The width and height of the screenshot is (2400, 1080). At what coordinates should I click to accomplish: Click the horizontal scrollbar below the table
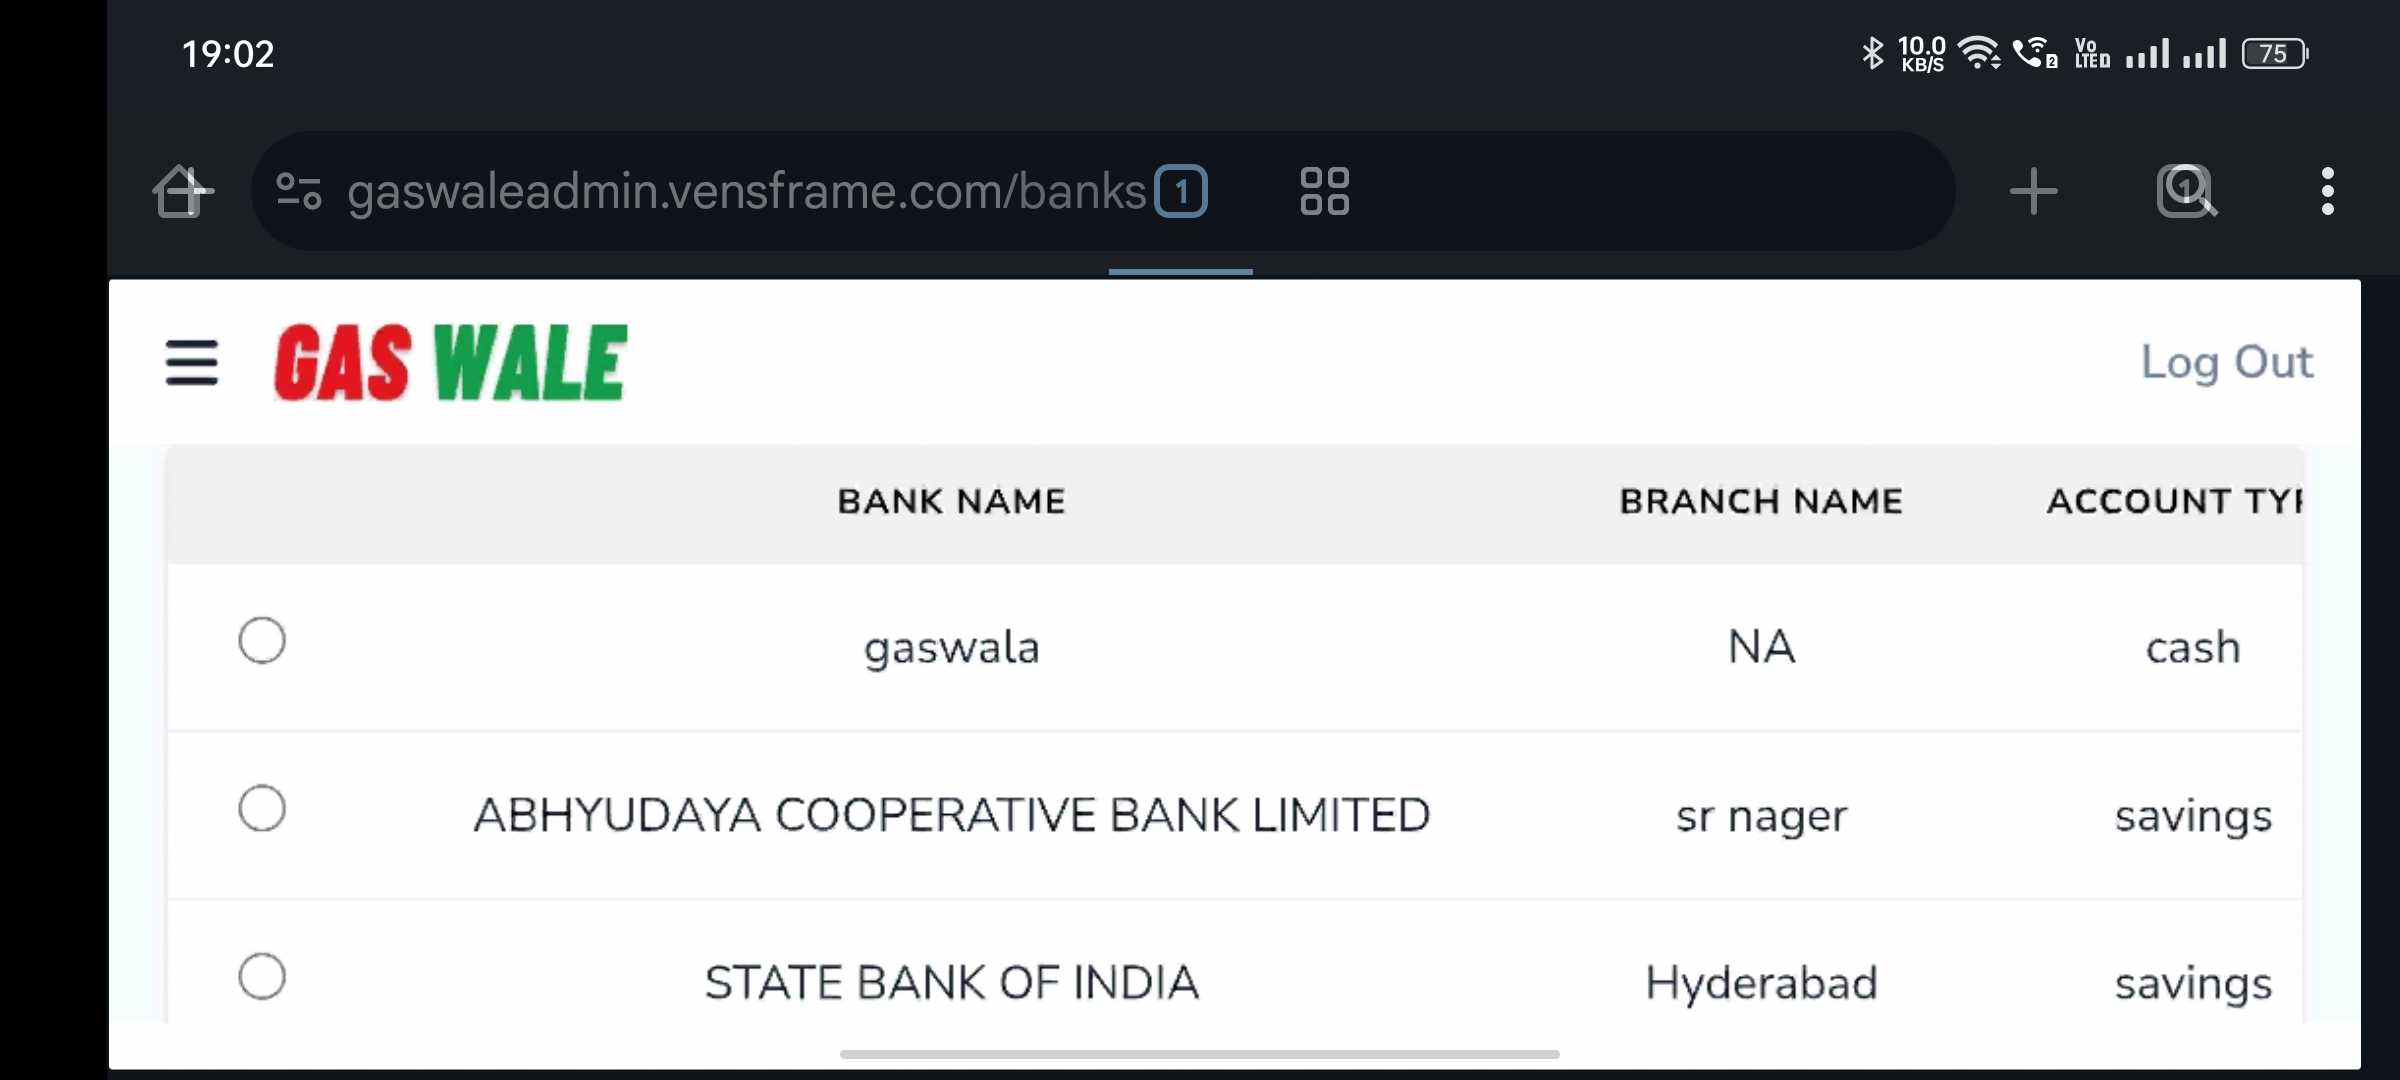click(x=1199, y=1054)
